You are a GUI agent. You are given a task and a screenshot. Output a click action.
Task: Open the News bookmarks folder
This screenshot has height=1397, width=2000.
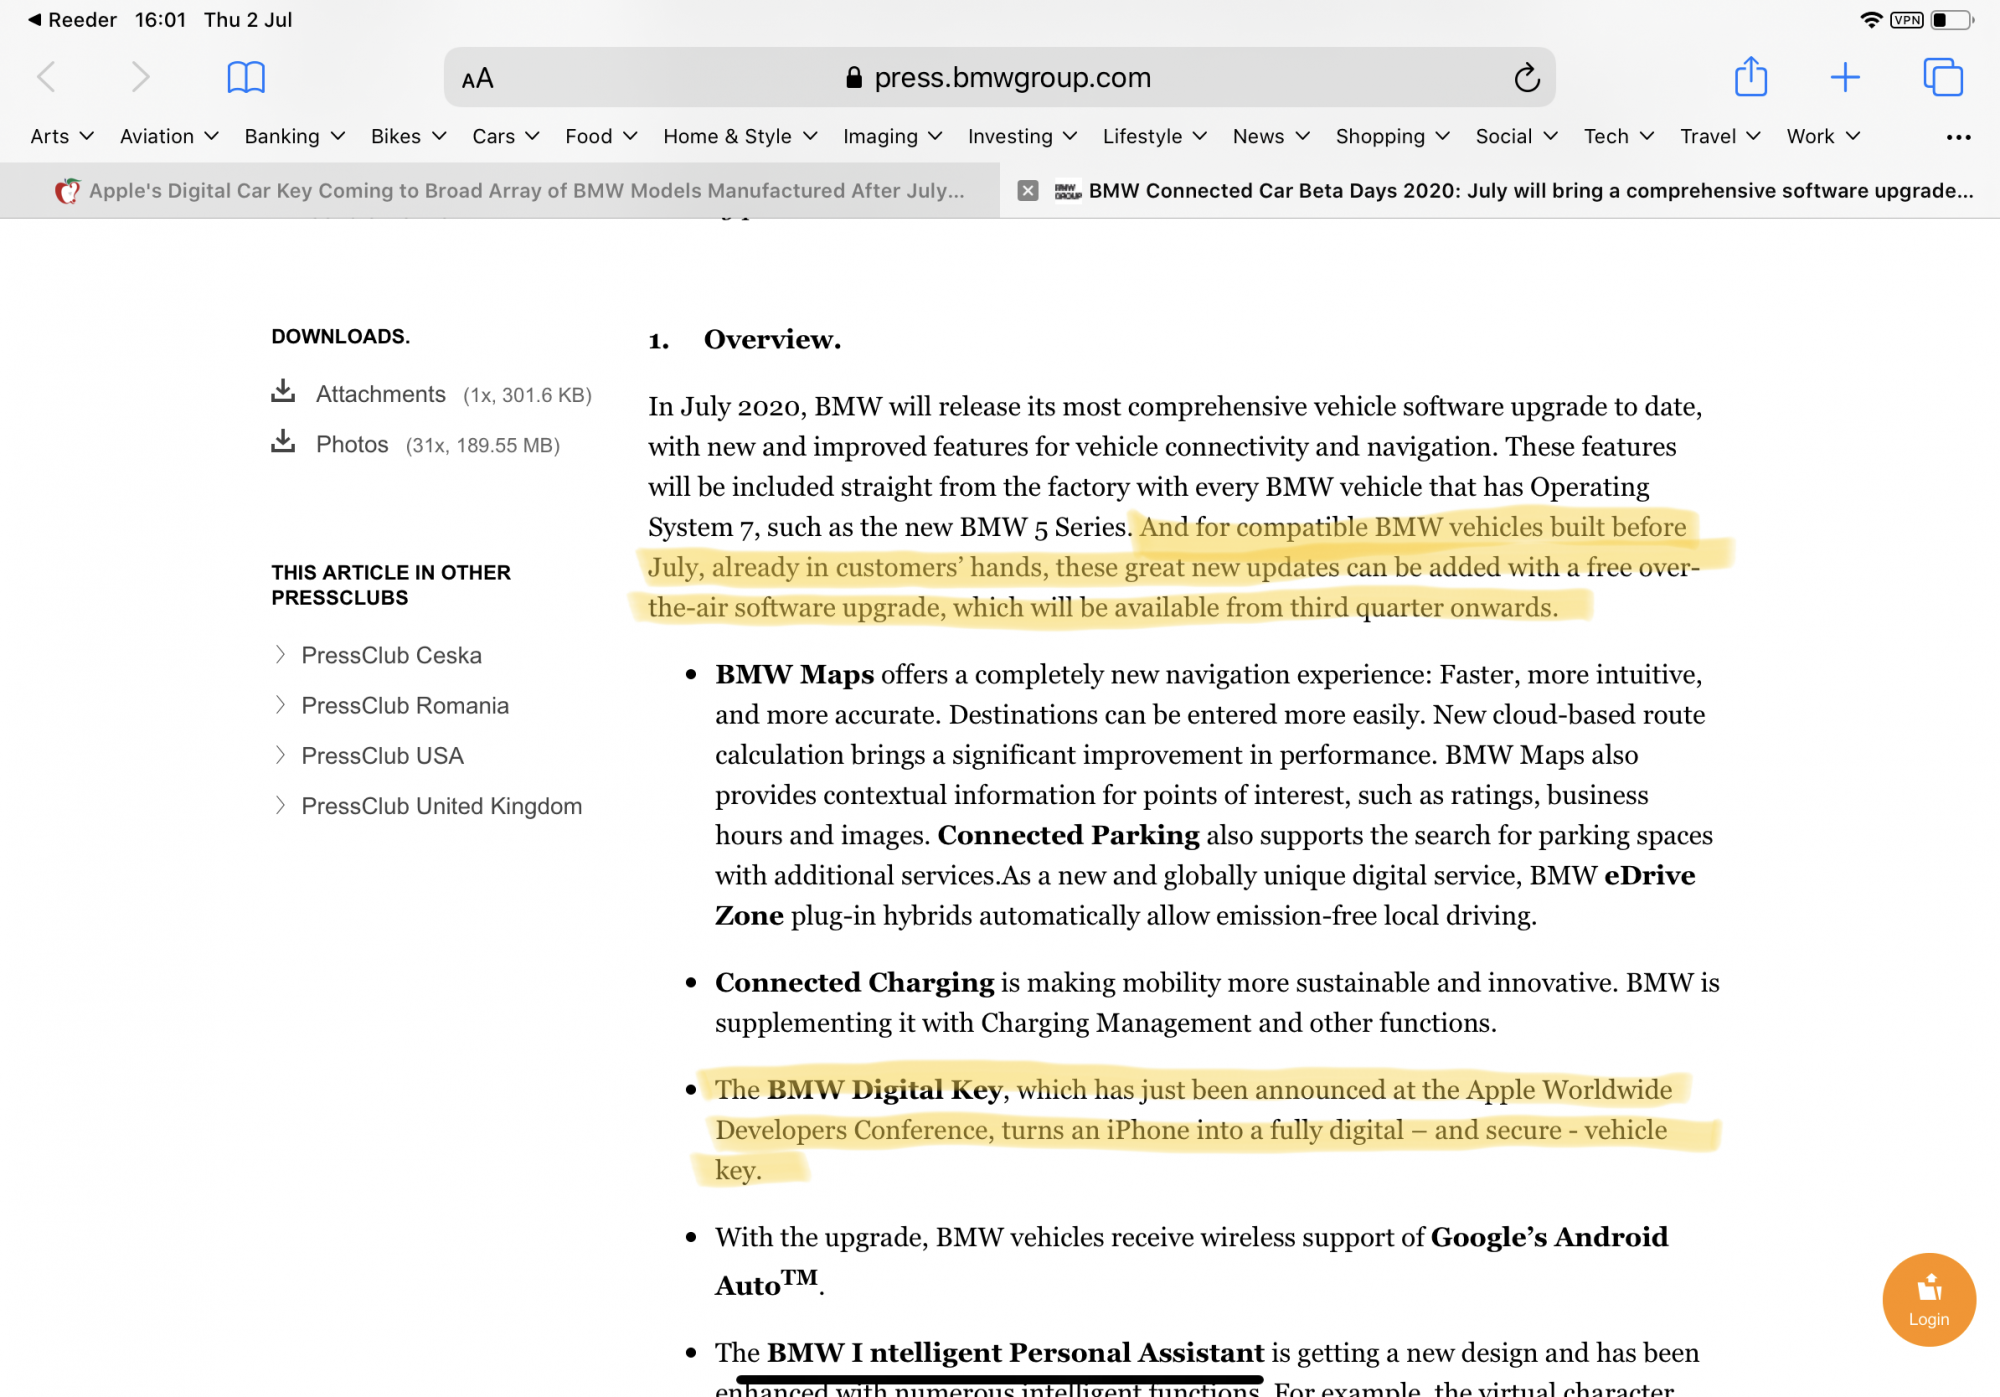tap(1270, 136)
